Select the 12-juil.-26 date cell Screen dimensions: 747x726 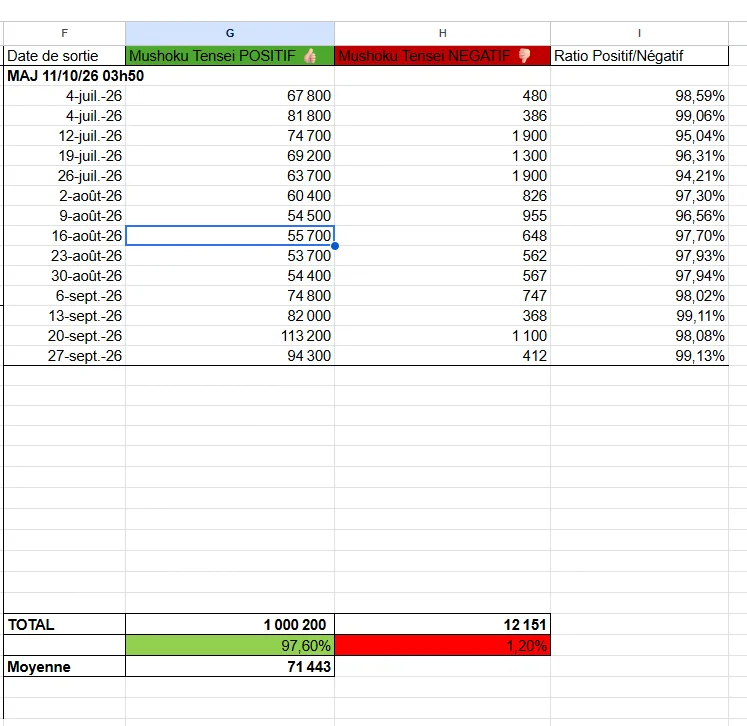(64, 136)
